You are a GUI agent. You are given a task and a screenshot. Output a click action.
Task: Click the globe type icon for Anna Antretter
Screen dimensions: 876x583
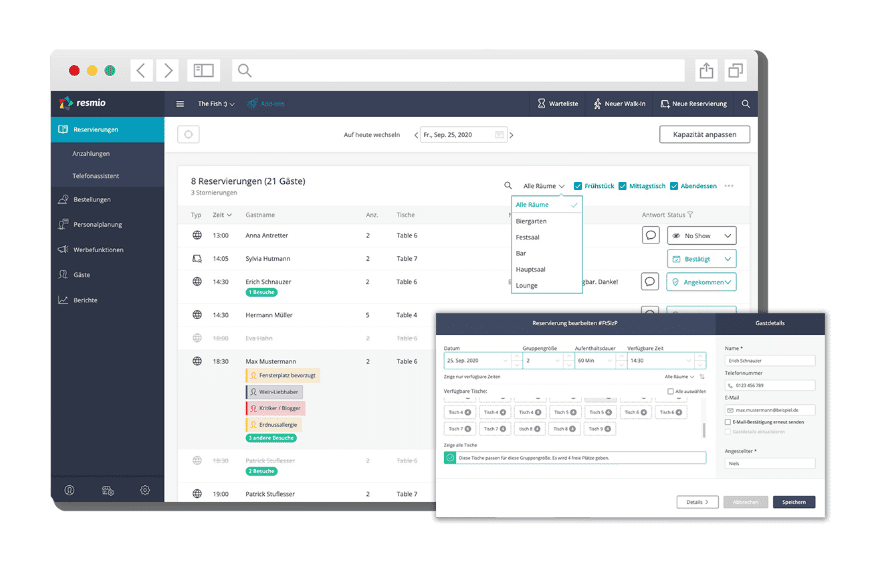(x=197, y=235)
